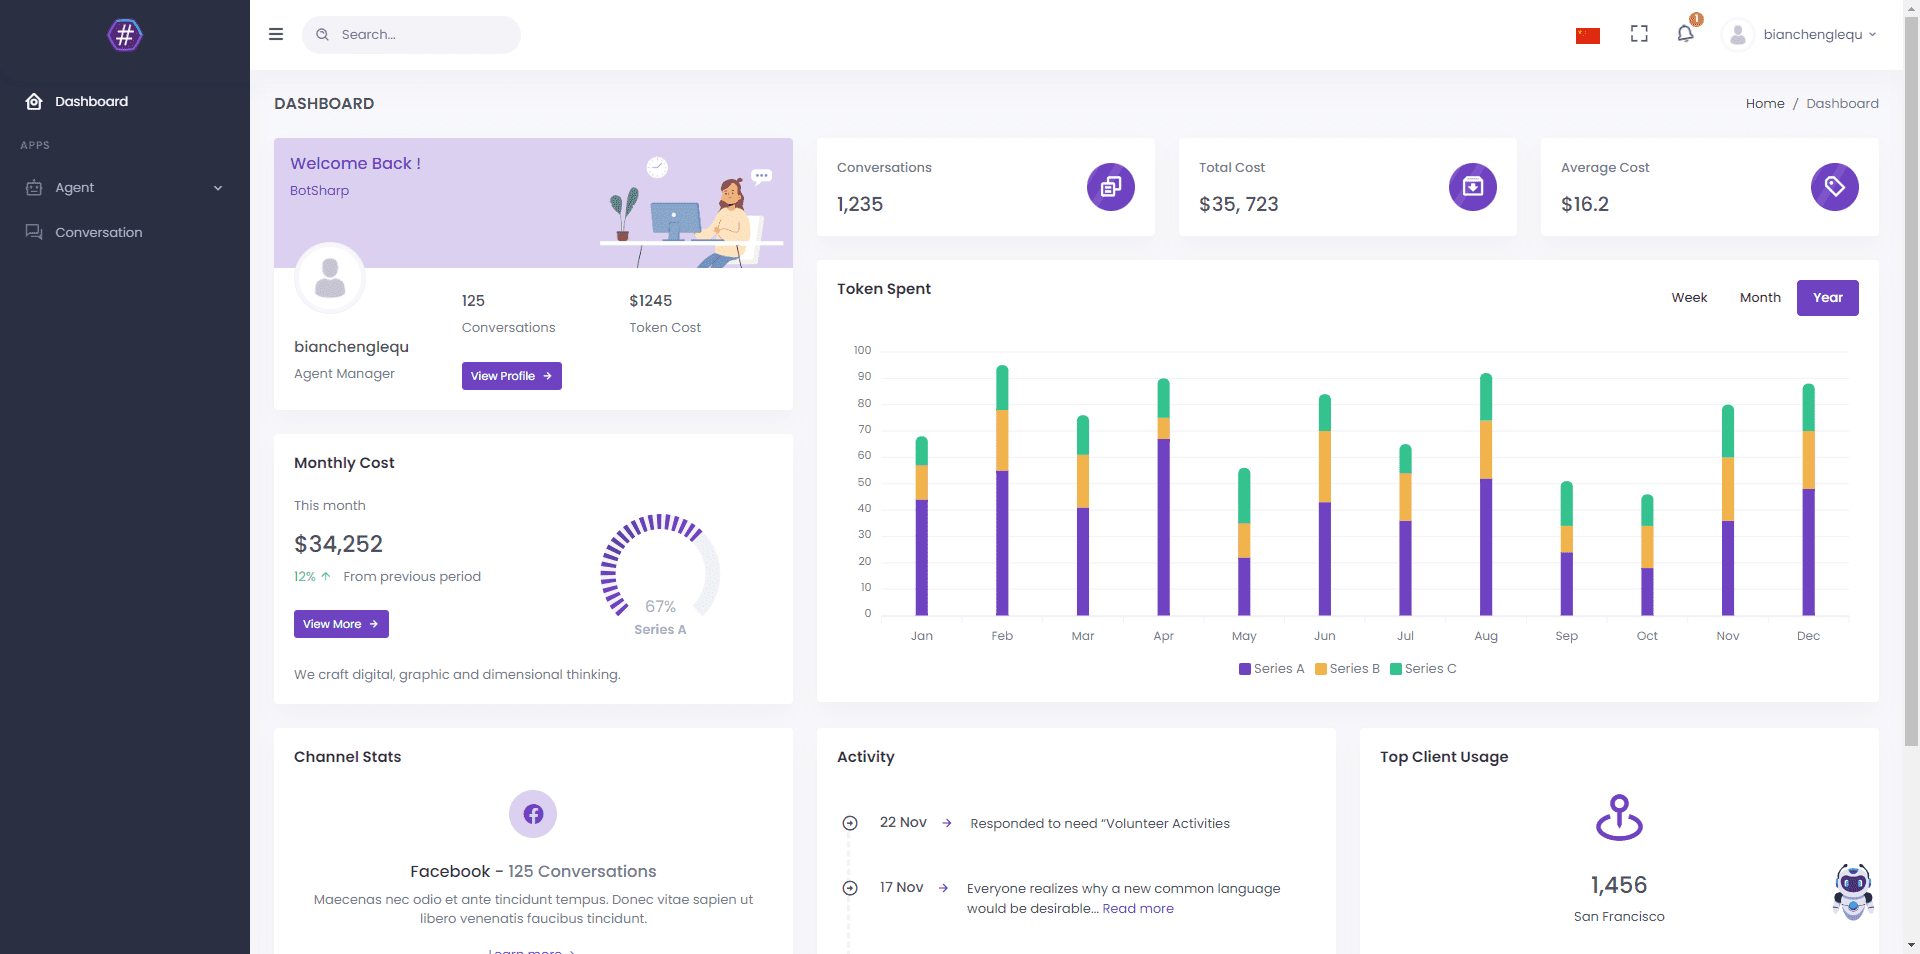Image resolution: width=1920 pixels, height=954 pixels.
Task: Click the Aug bar in Token Spent chart
Action: [x=1486, y=494]
